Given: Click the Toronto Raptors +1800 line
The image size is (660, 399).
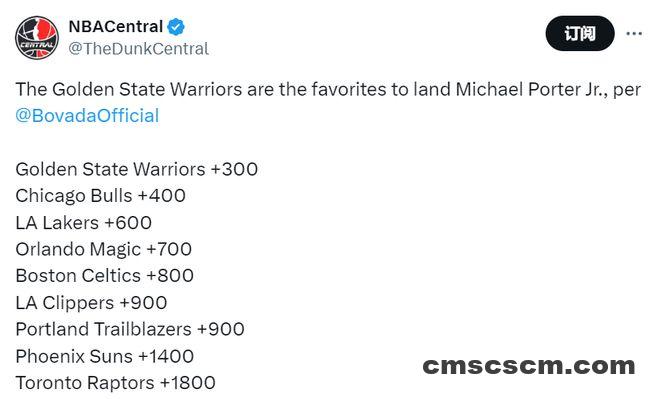Looking at the screenshot, I should [x=115, y=383].
